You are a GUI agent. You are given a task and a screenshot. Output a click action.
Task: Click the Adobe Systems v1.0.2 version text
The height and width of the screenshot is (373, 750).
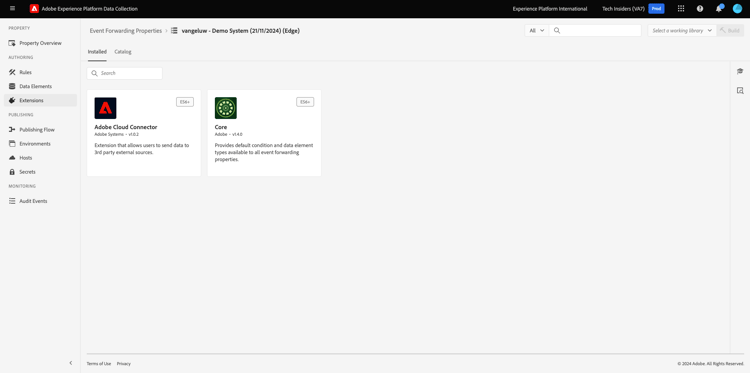(x=116, y=134)
